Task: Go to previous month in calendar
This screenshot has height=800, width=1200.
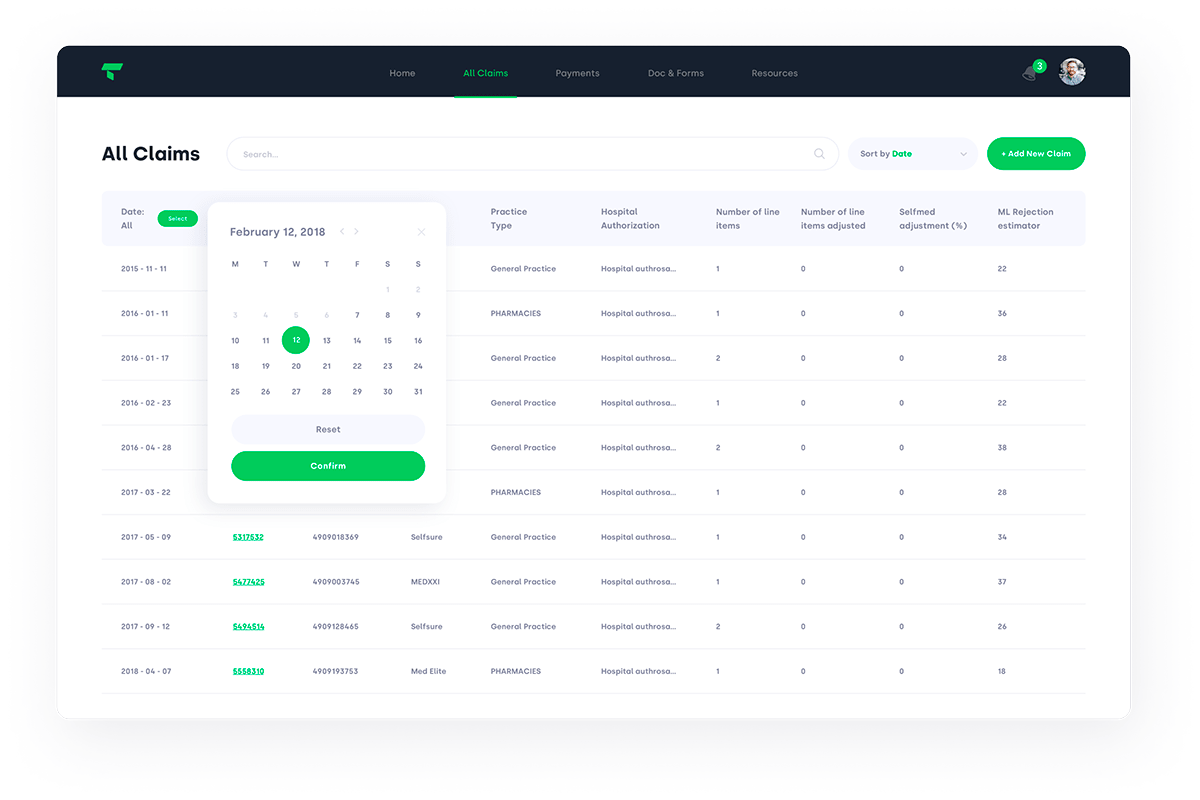Action: 342,232
